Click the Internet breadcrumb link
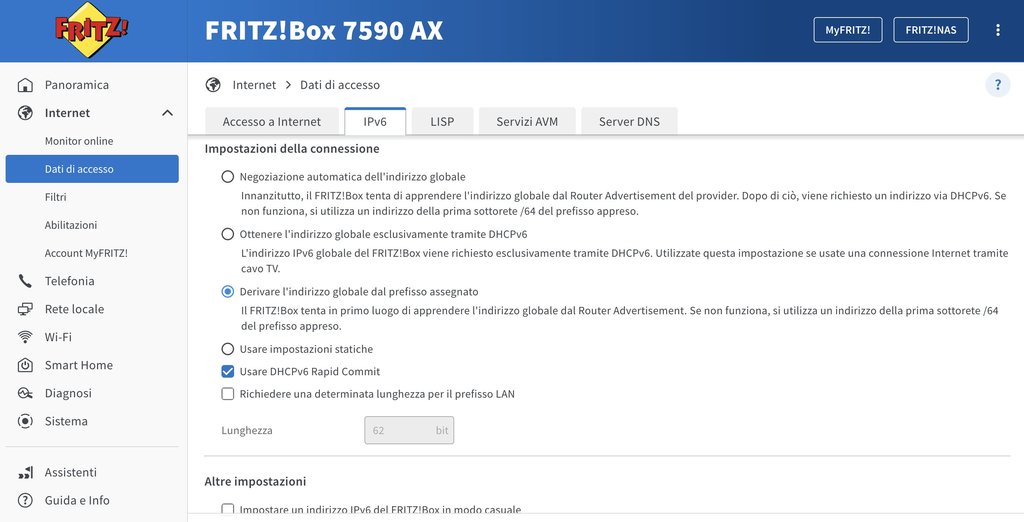 254,85
